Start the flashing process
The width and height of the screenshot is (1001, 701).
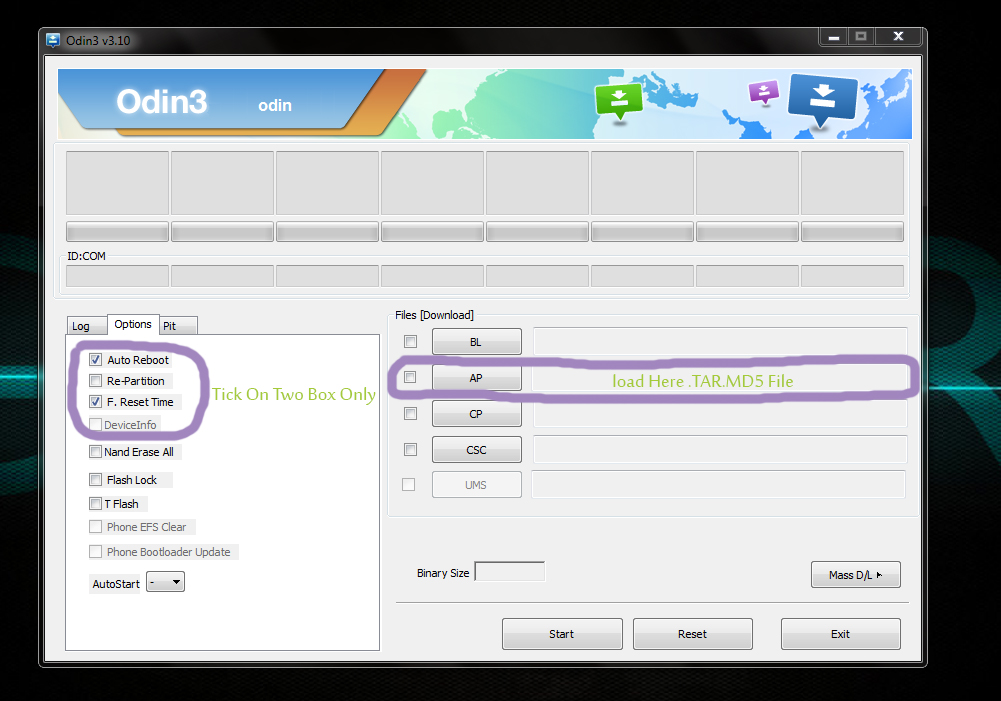tap(562, 634)
